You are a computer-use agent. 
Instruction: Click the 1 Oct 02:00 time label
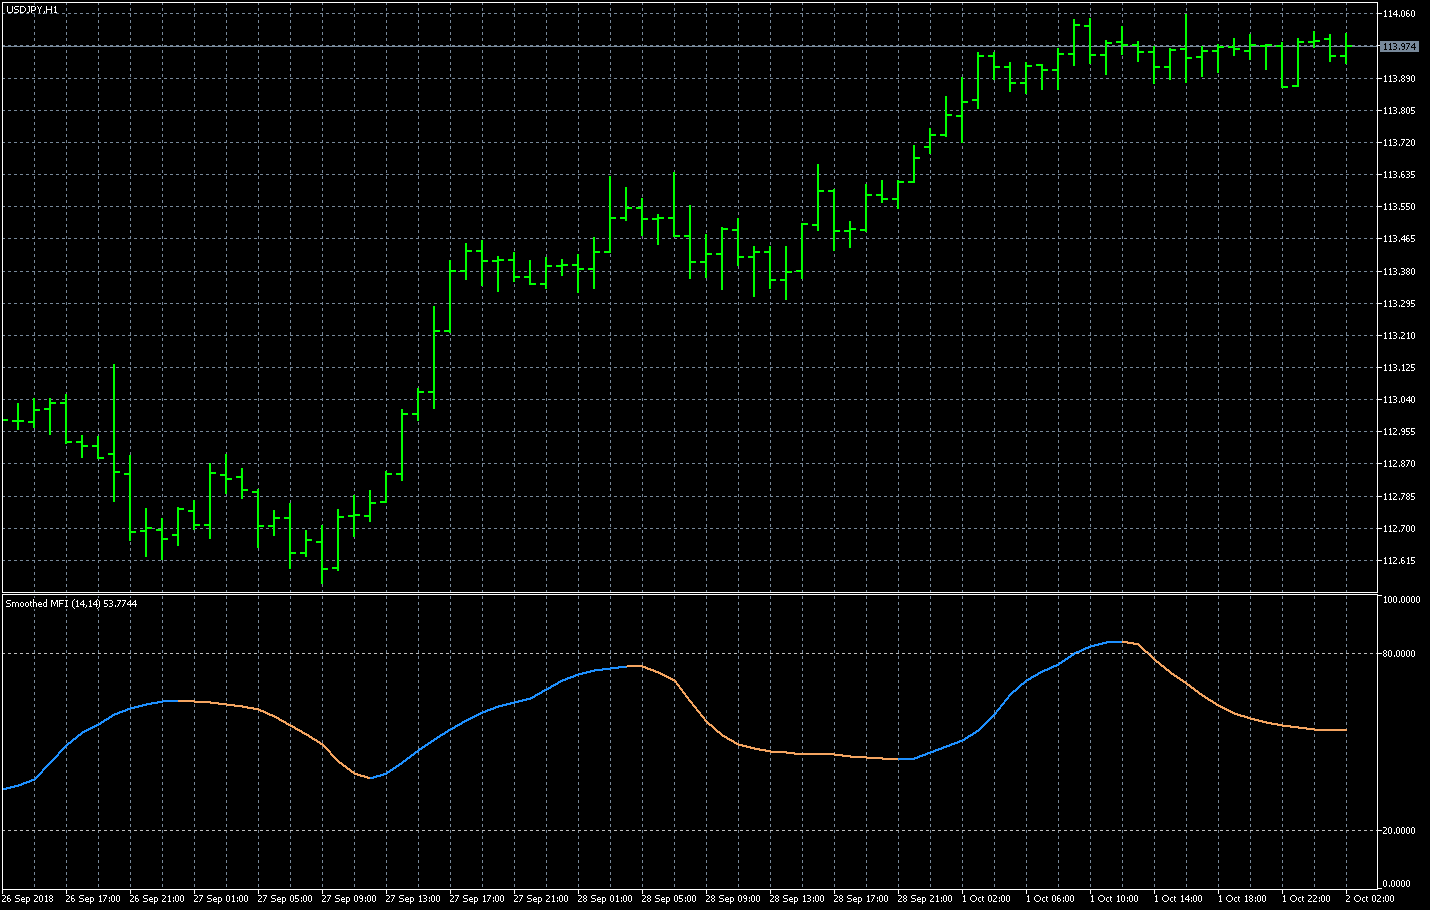pyautogui.click(x=986, y=899)
